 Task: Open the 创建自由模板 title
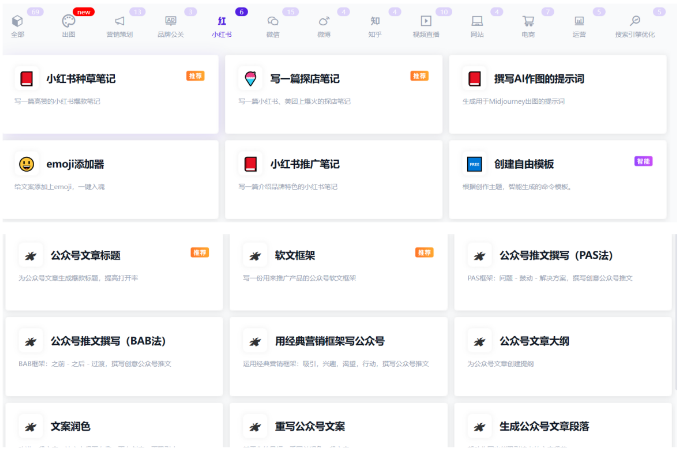524,165
